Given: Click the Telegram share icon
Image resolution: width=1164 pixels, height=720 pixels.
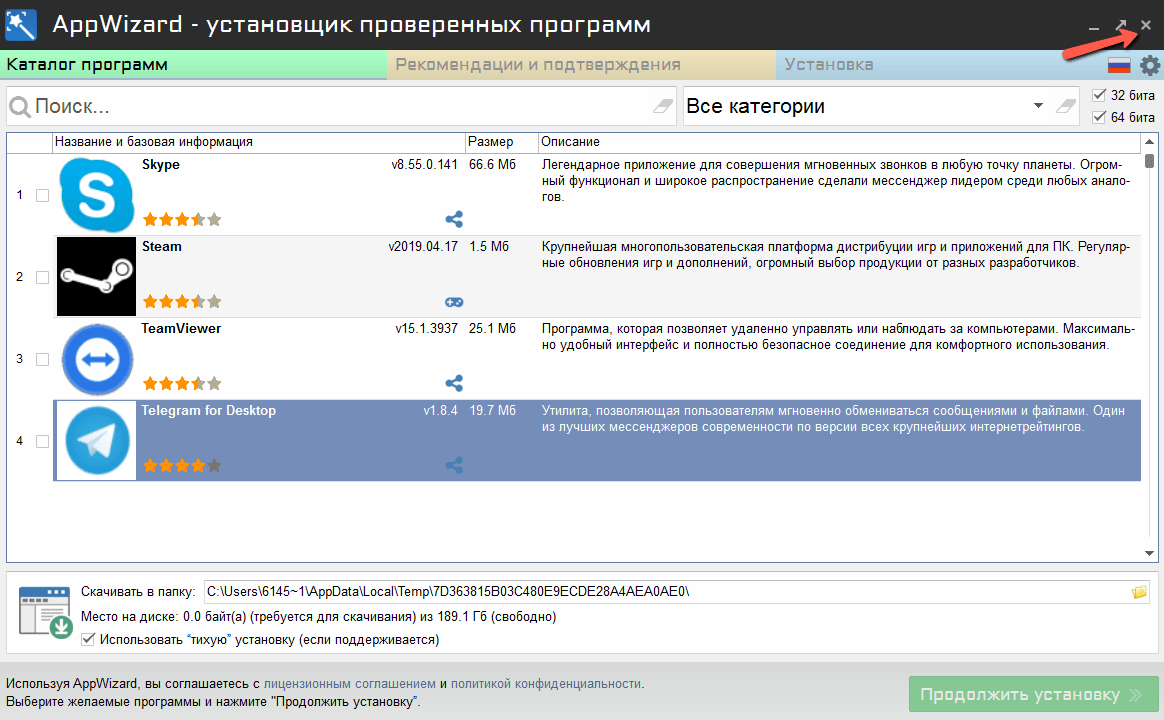Looking at the screenshot, I should (x=454, y=465).
